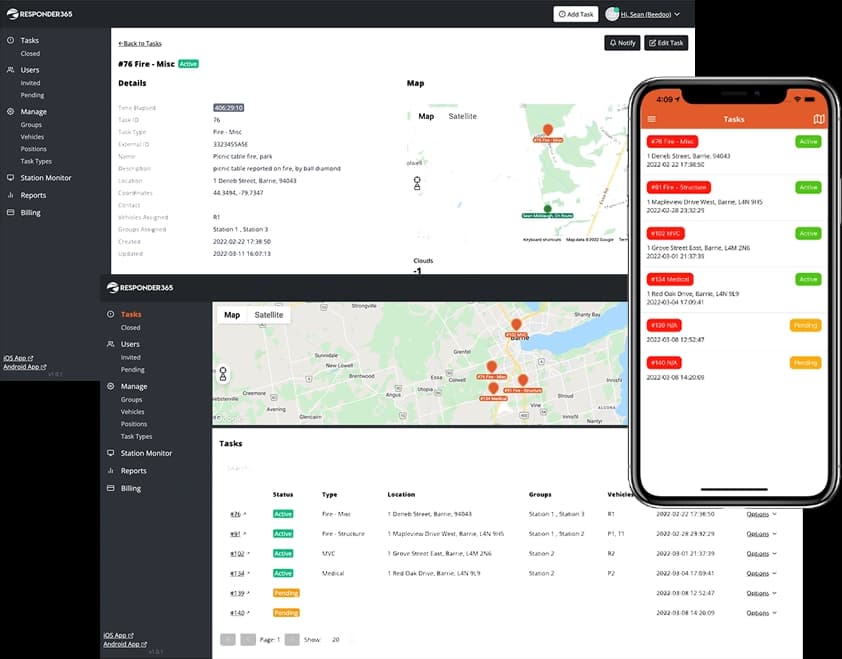Click Reports chart icon in back window sidebar
The width and height of the screenshot is (842, 659).
tap(11, 195)
